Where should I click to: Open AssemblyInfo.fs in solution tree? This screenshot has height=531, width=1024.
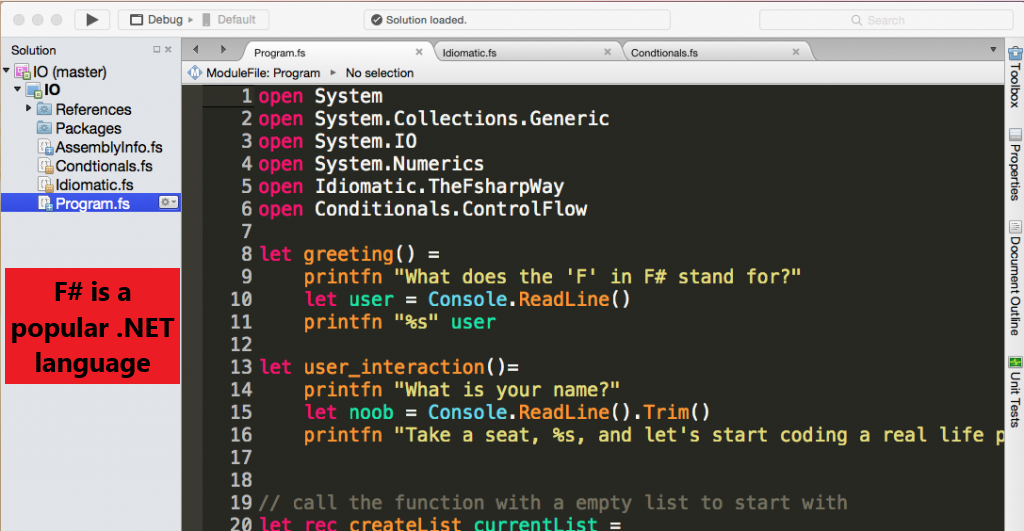[108, 148]
